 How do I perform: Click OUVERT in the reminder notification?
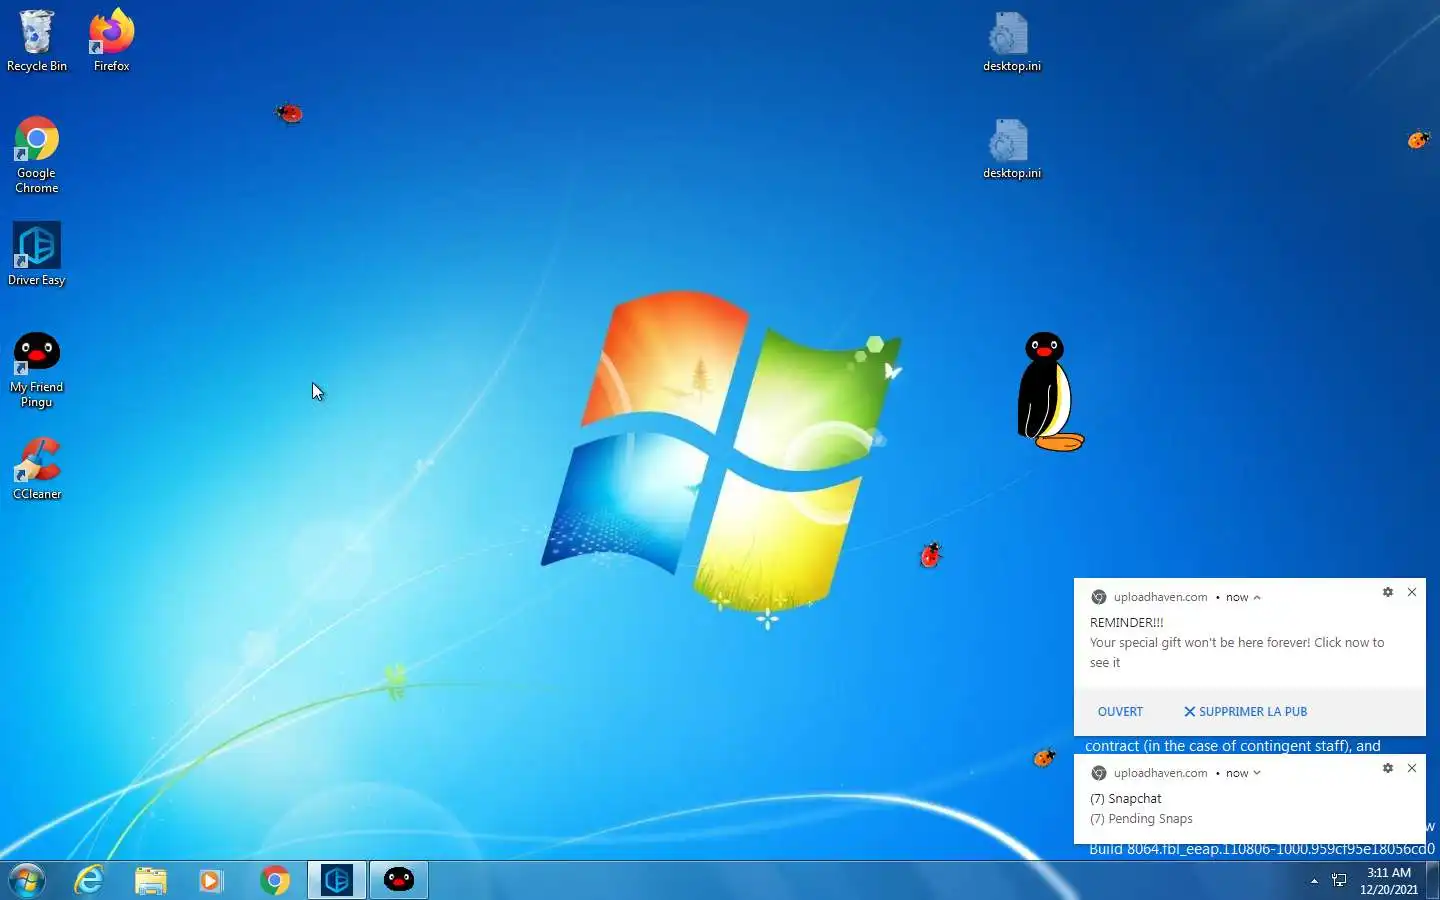1120,712
